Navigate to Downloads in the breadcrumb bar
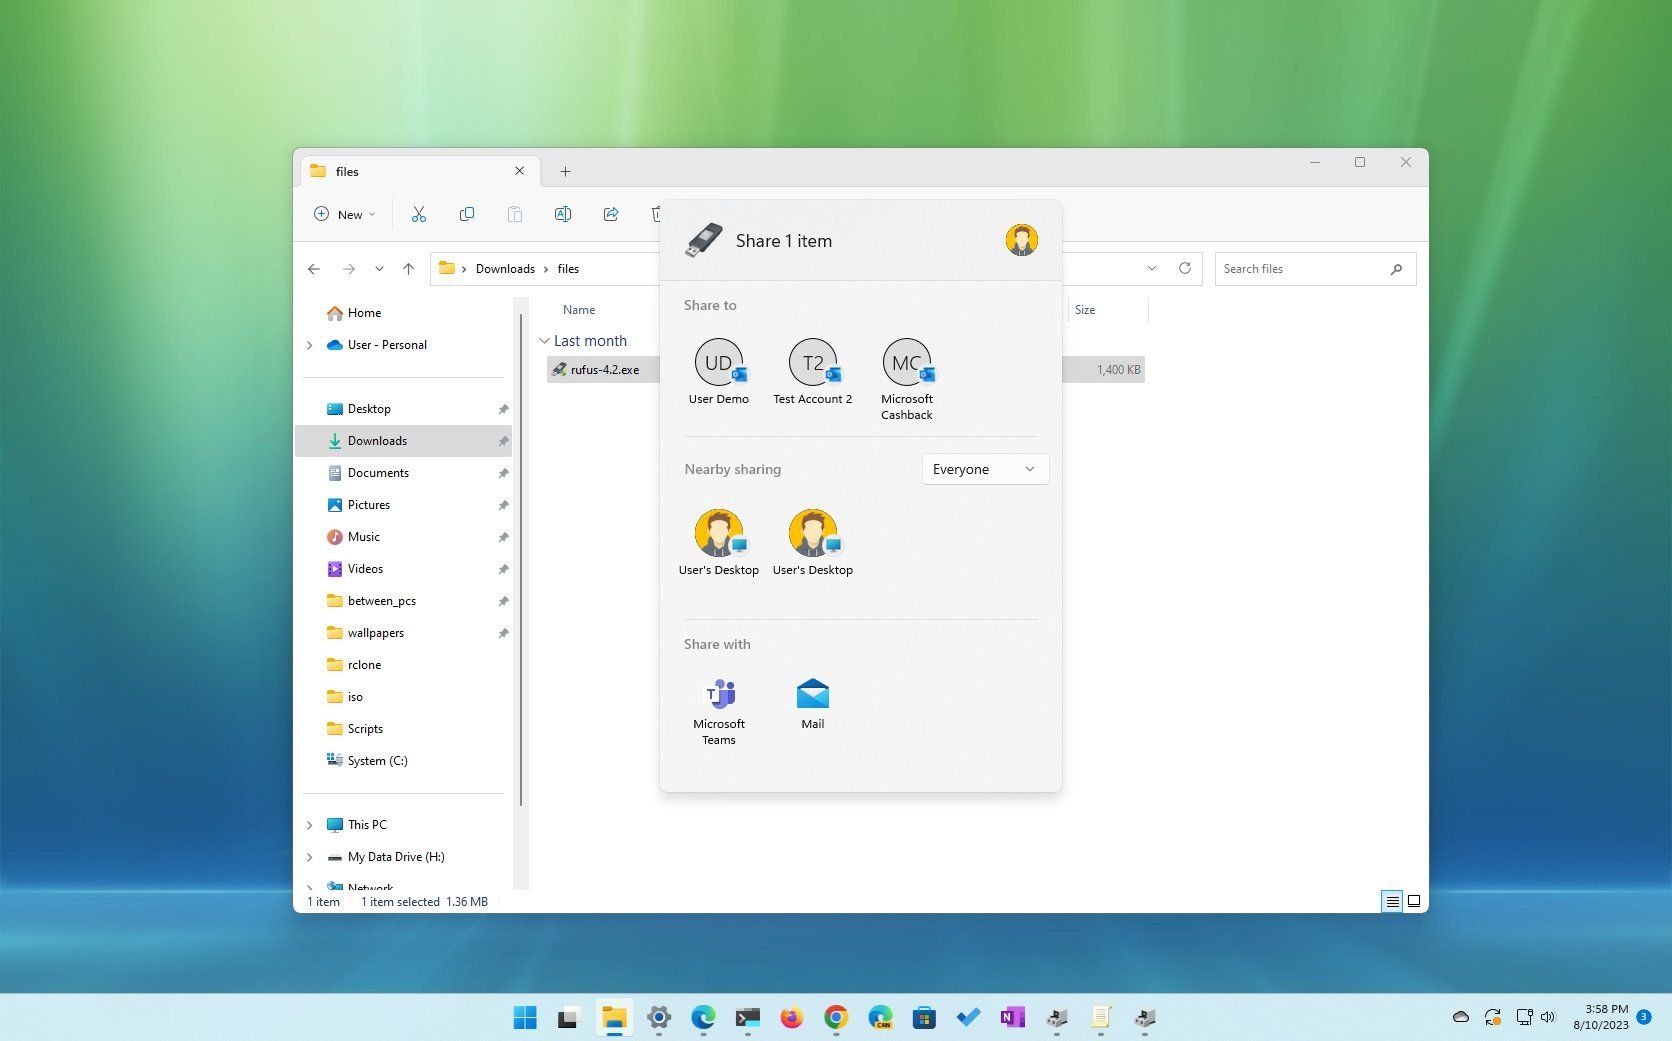Viewport: 1672px width, 1041px height. (505, 268)
